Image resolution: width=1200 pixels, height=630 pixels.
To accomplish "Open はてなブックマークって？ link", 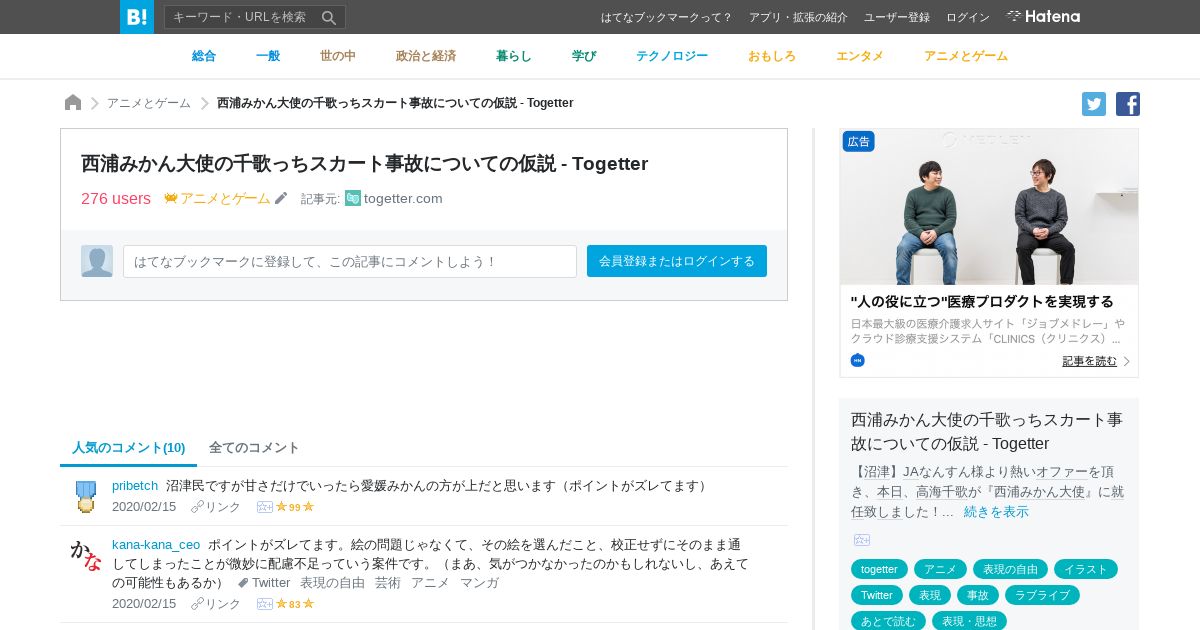I will pyautogui.click(x=667, y=17).
